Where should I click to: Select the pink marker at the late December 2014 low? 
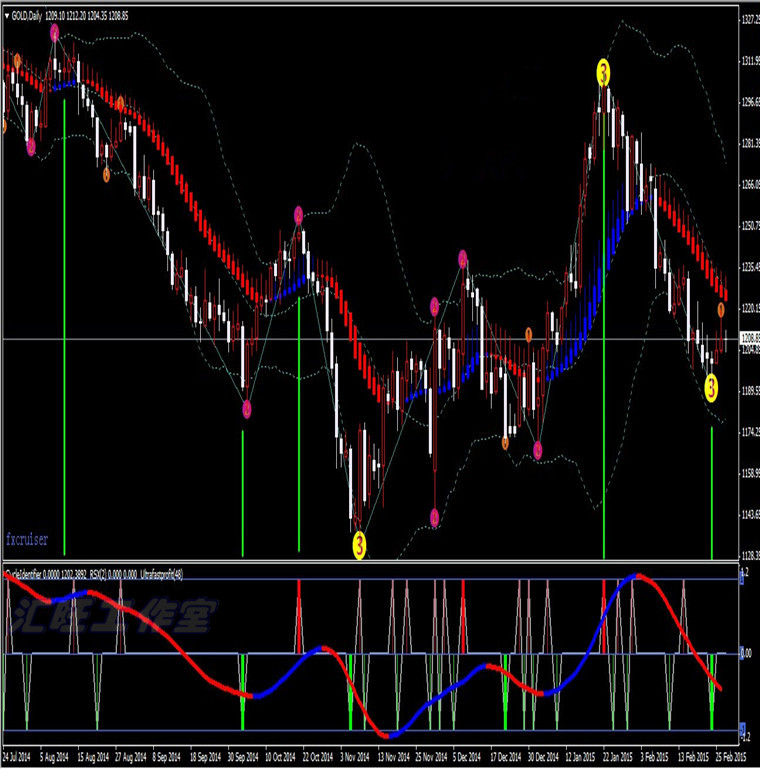538,450
